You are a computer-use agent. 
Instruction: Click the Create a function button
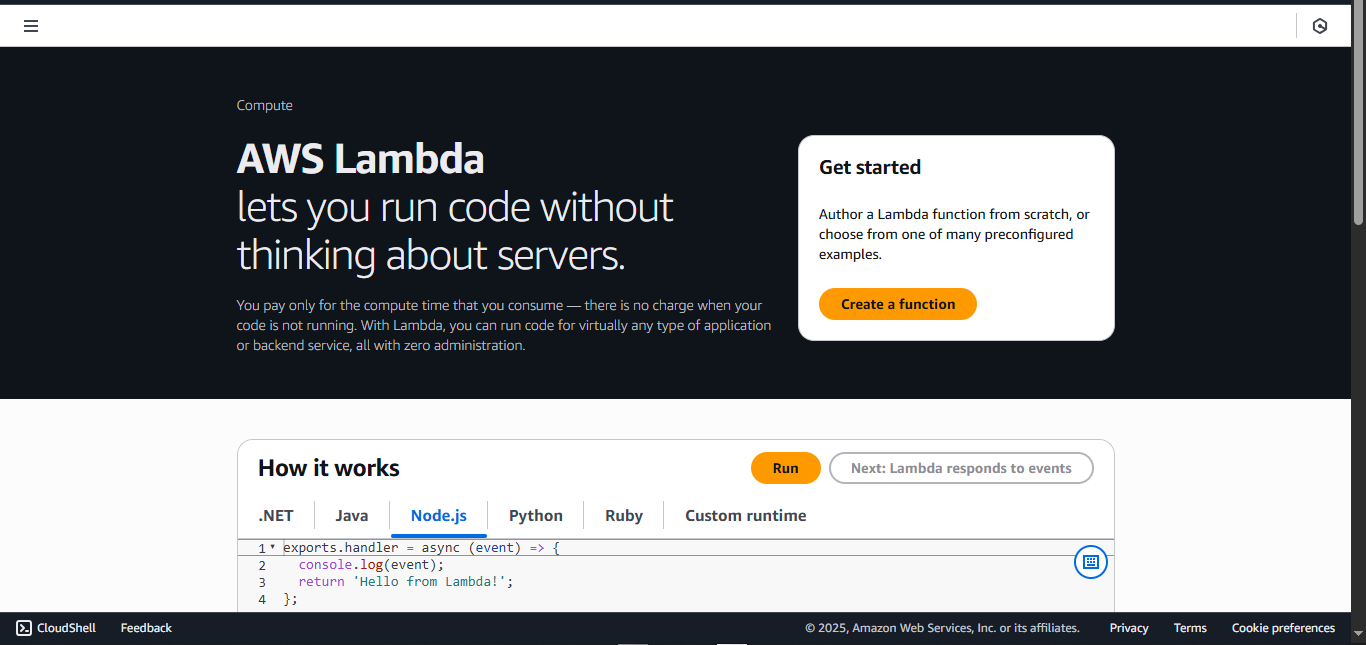pyautogui.click(x=898, y=304)
